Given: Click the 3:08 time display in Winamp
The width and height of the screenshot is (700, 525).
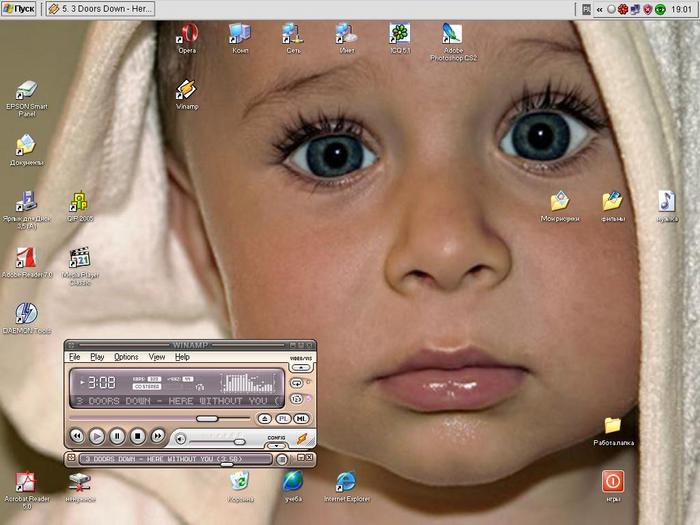Looking at the screenshot, I should pyautogui.click(x=102, y=383).
